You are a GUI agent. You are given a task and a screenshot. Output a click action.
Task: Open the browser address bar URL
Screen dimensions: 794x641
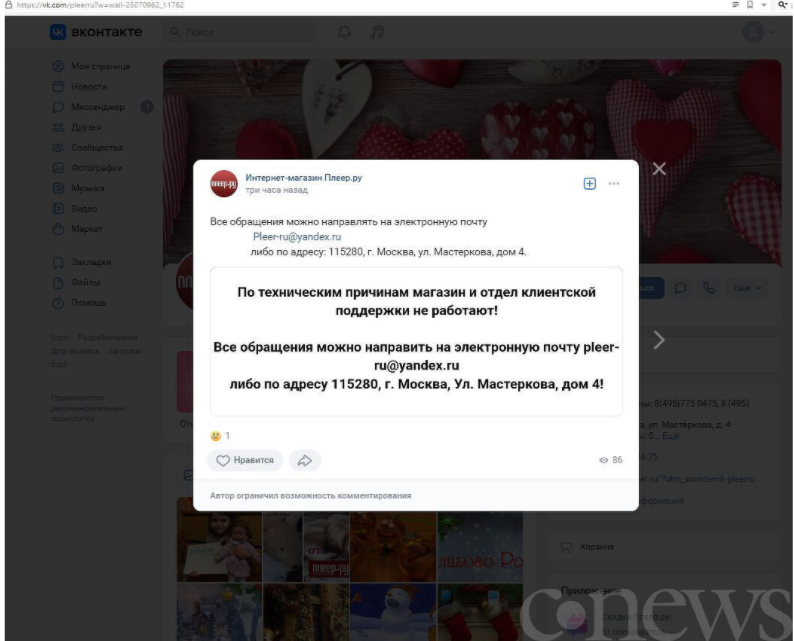pyautogui.click(x=100, y=5)
